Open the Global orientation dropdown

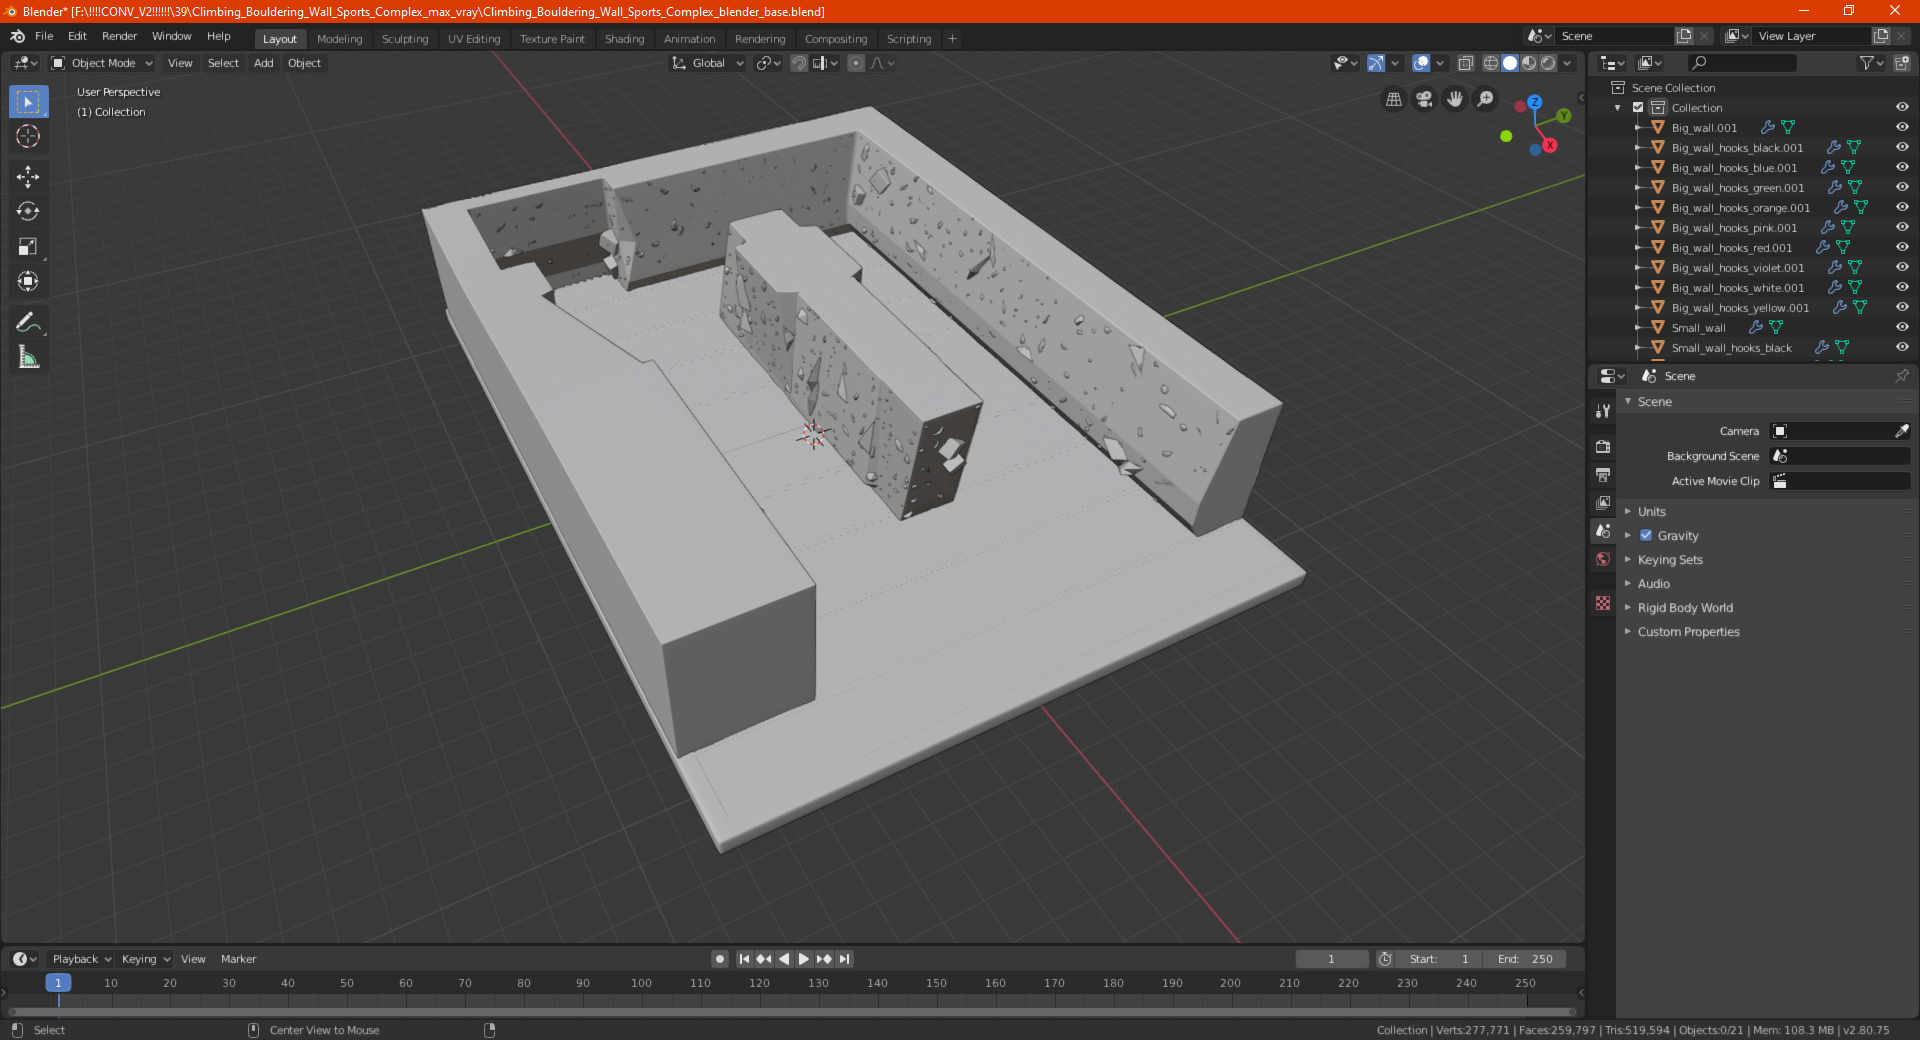coord(708,63)
